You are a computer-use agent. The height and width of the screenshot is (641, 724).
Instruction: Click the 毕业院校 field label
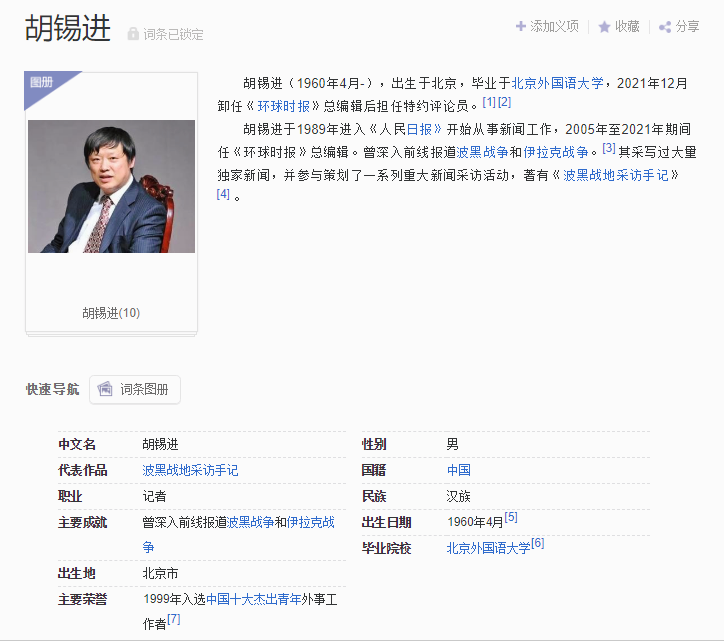pyautogui.click(x=386, y=548)
